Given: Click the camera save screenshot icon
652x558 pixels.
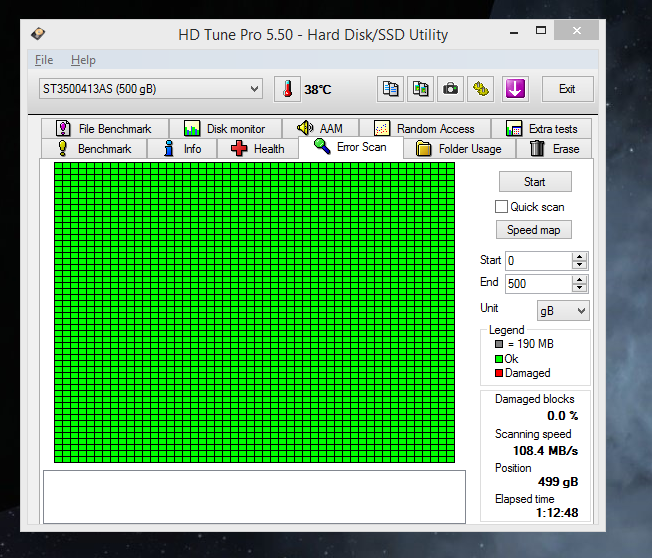Looking at the screenshot, I should tap(451, 89).
